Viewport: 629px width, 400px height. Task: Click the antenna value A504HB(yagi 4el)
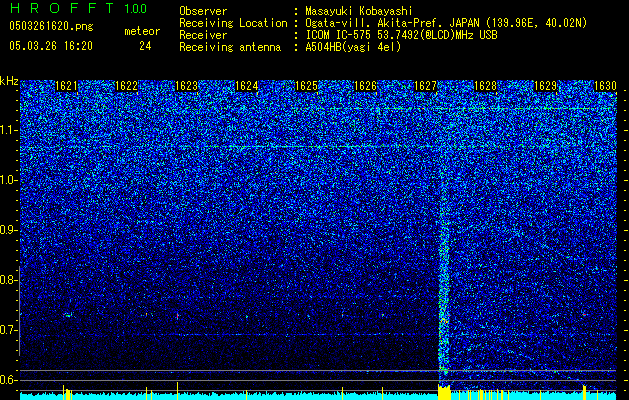pos(353,47)
